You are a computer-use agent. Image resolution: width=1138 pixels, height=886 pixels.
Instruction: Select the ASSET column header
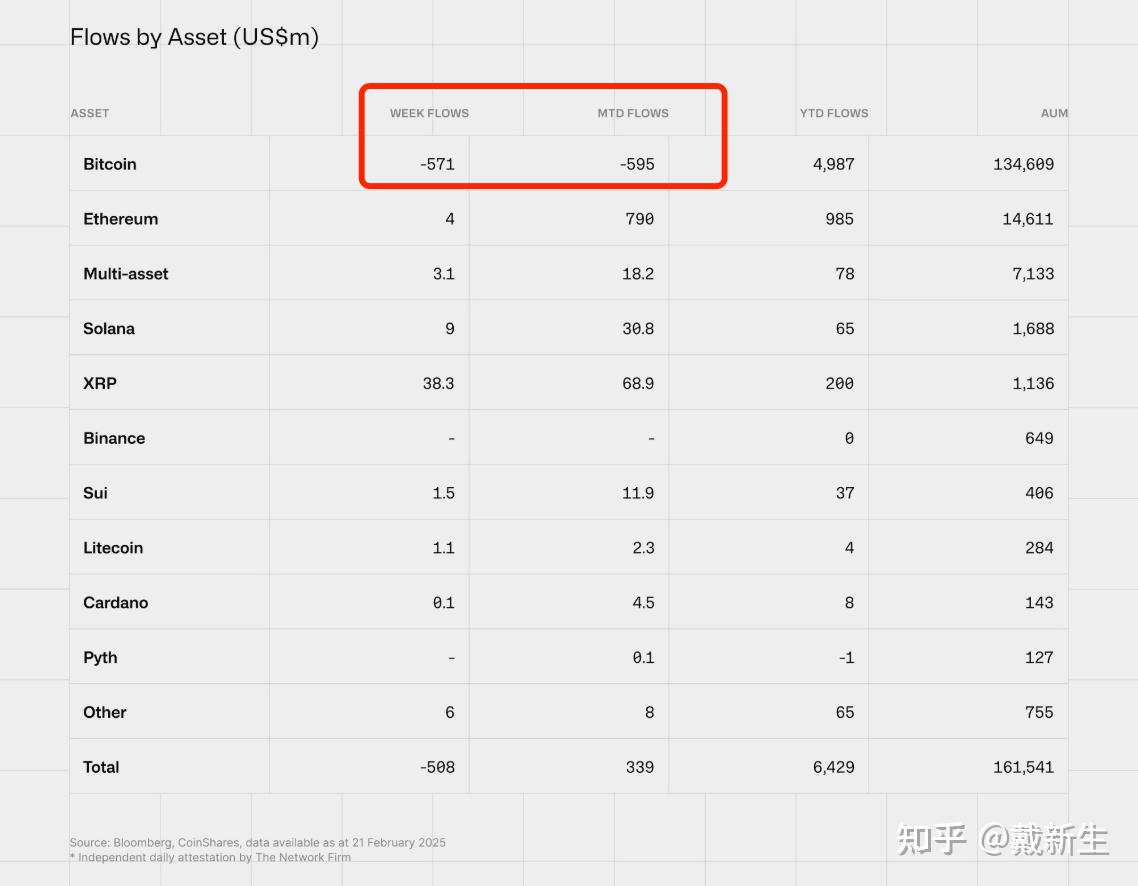click(x=90, y=113)
